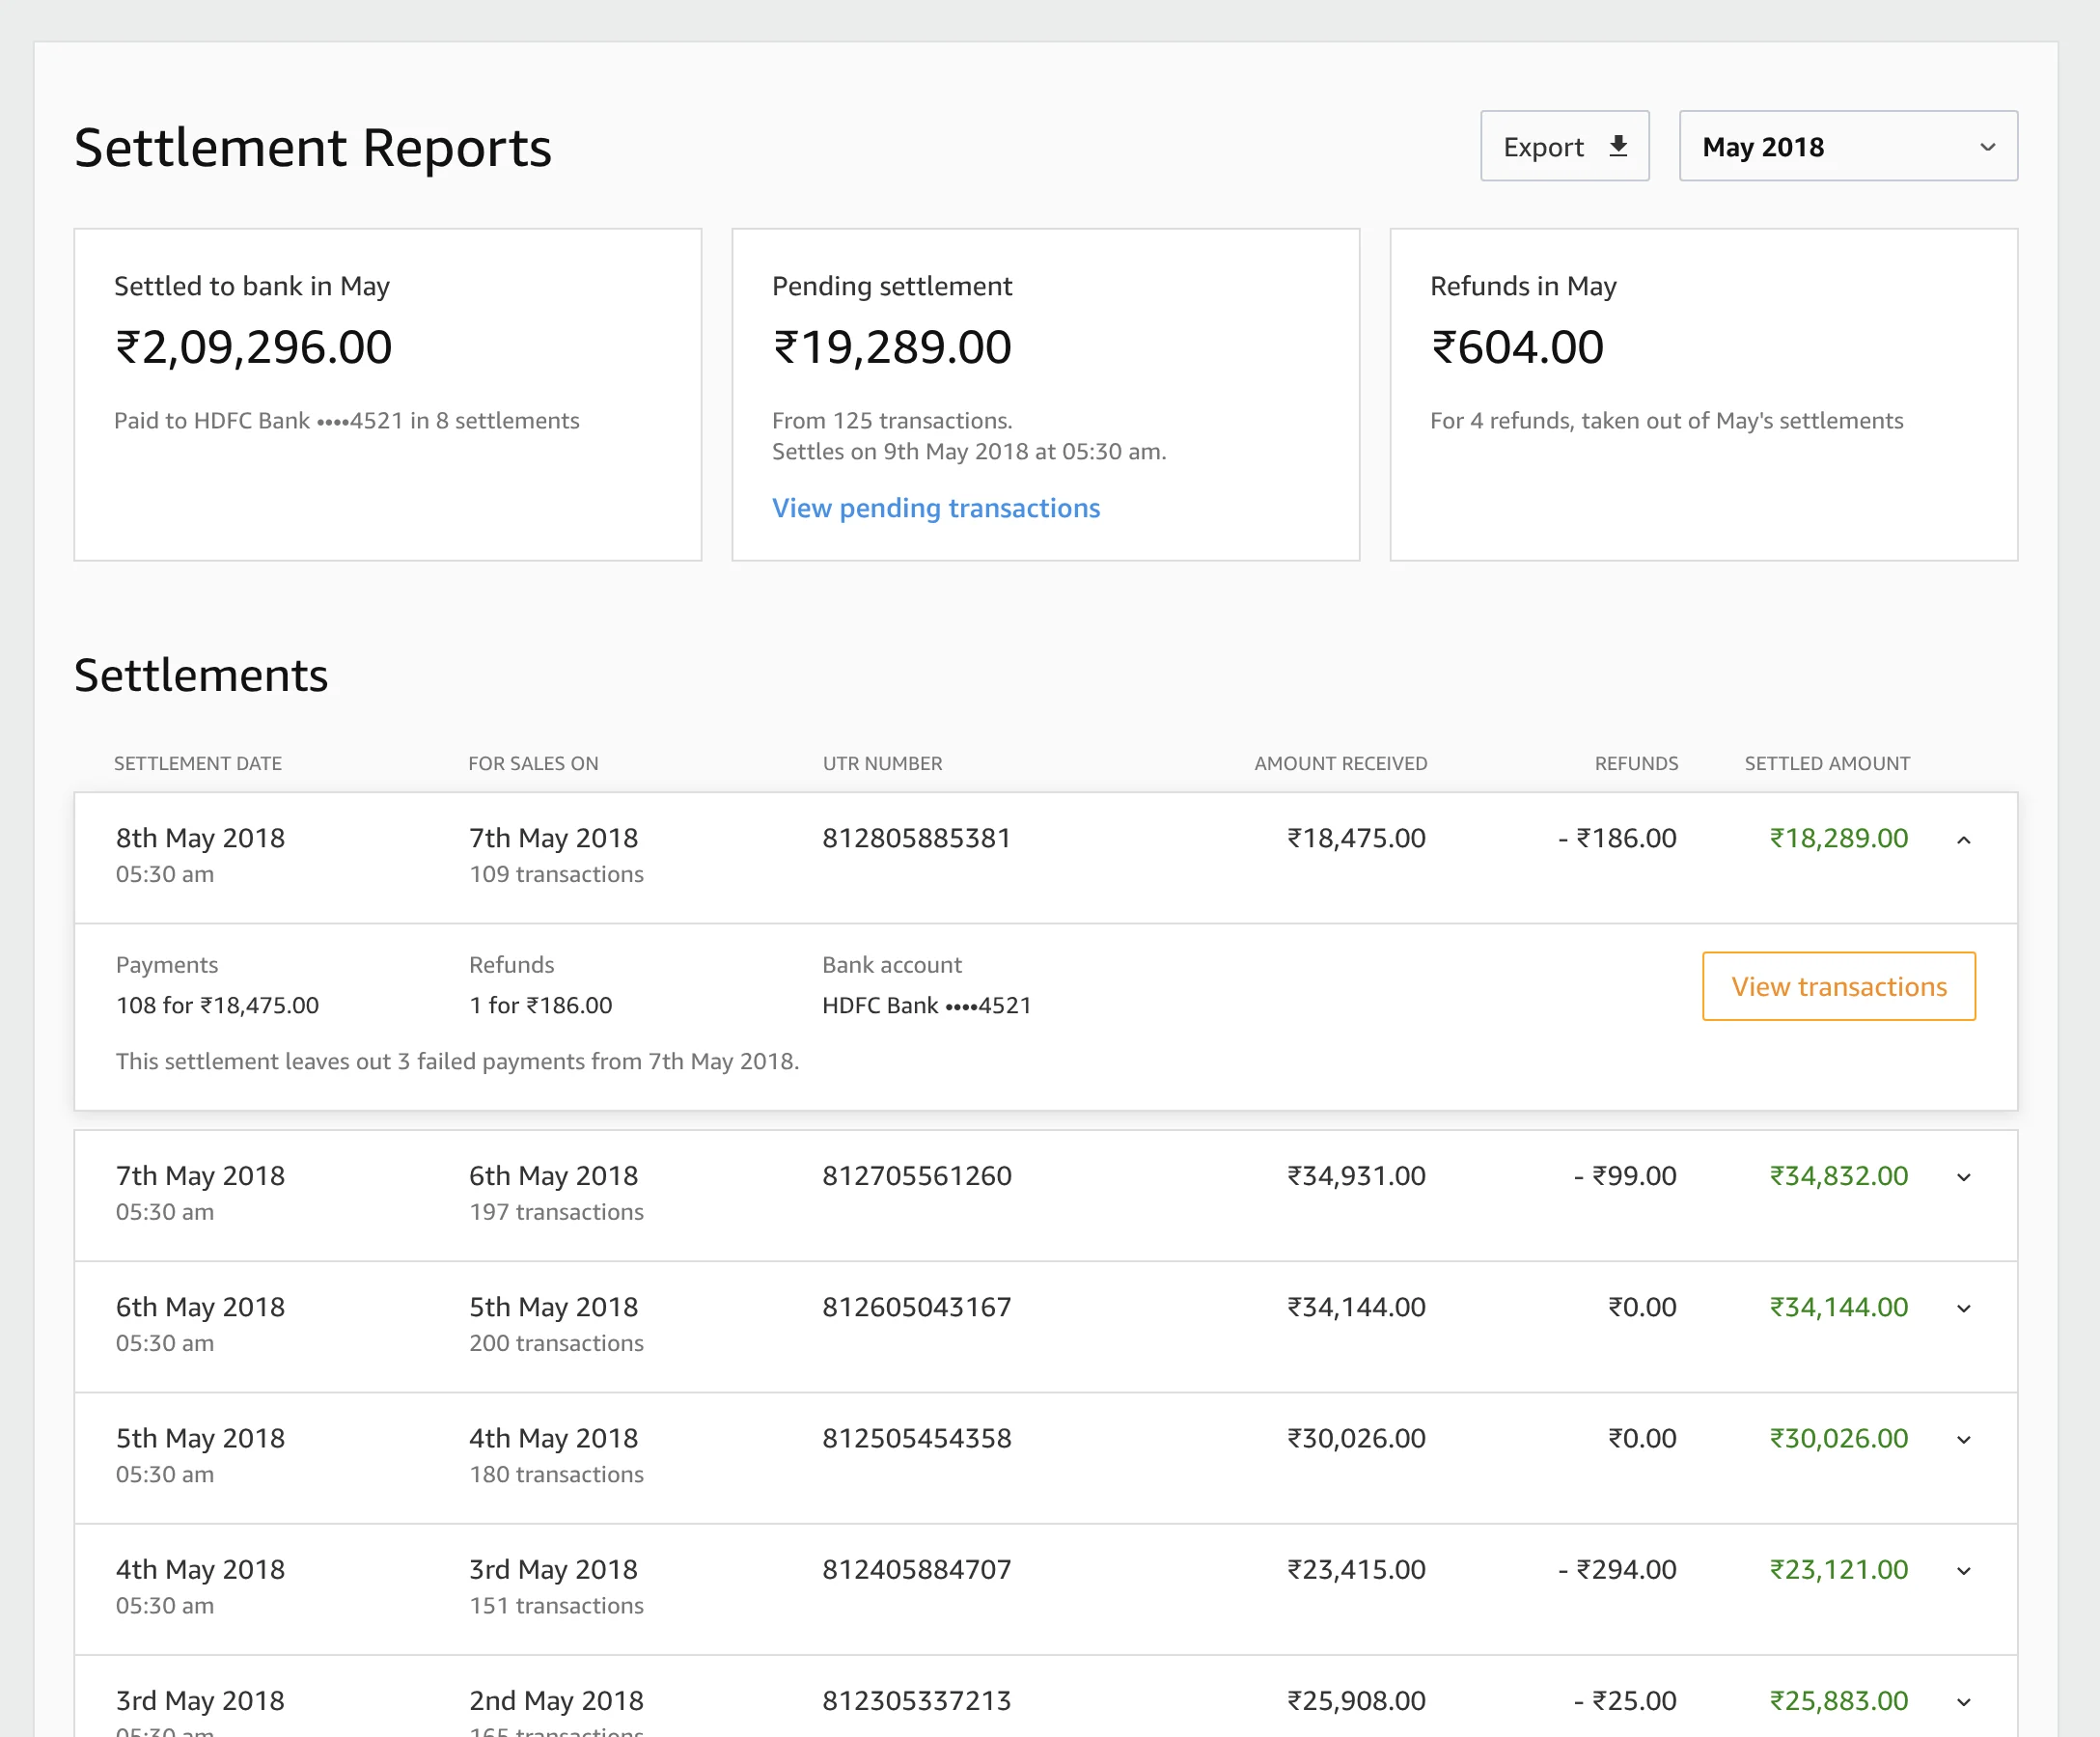Open View pending transactions link
This screenshot has height=1737, width=2100.
click(x=935, y=508)
